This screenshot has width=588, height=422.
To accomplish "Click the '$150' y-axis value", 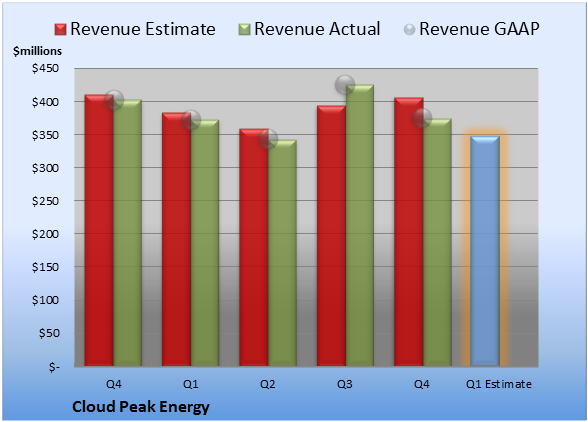I will pos(45,267).
